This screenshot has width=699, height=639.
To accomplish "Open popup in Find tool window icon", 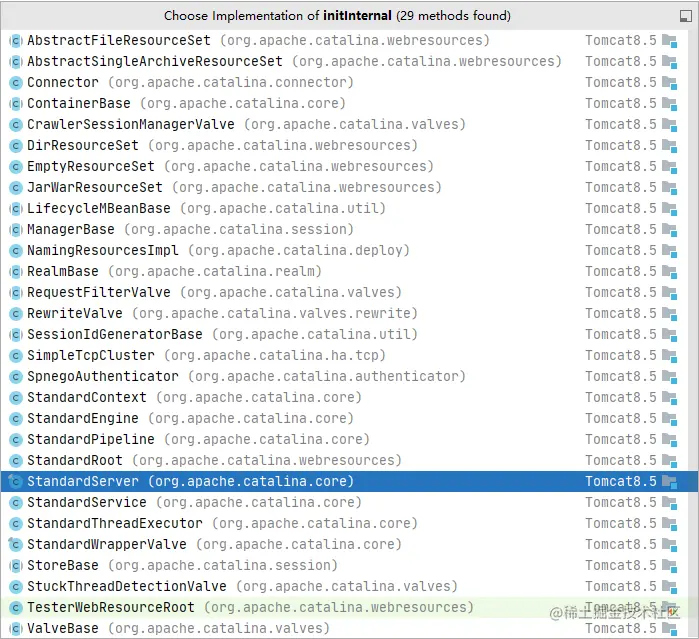I will (686, 16).
